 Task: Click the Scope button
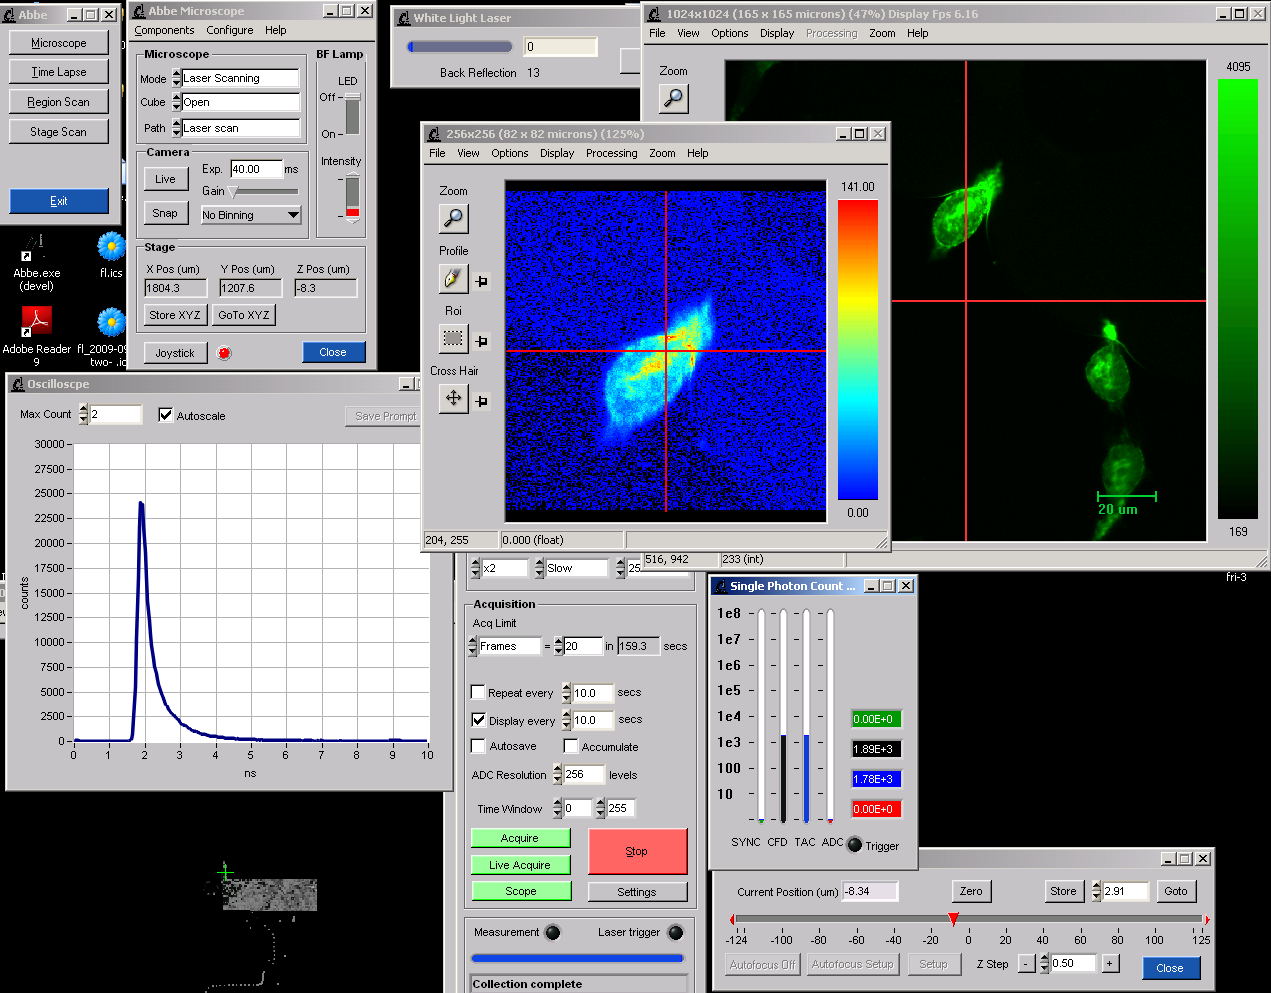coord(520,891)
